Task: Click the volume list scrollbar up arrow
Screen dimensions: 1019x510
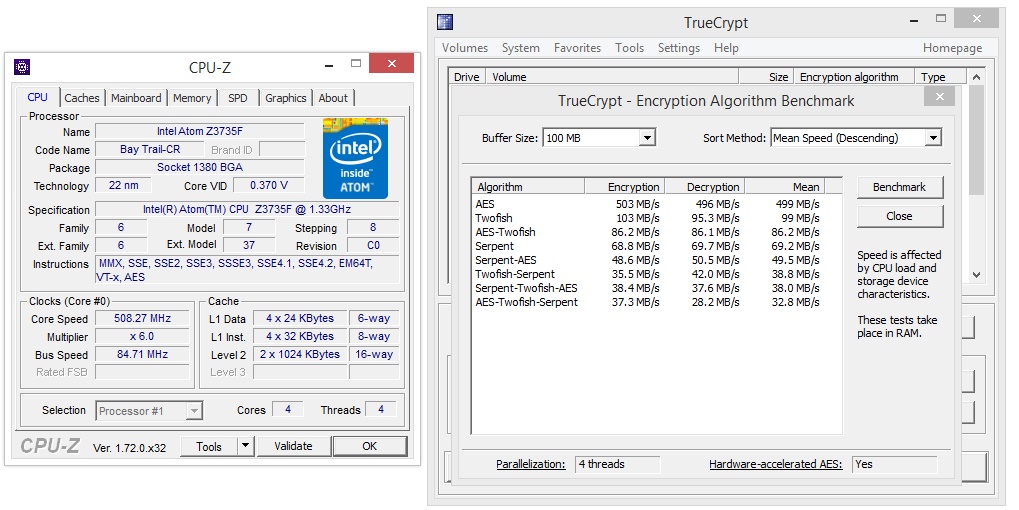Action: [976, 77]
